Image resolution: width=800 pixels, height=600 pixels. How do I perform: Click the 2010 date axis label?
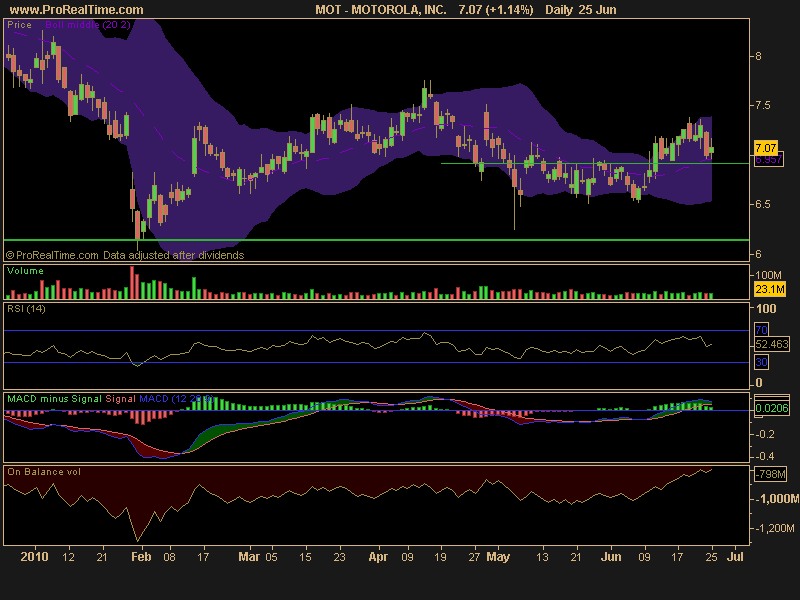point(34,557)
